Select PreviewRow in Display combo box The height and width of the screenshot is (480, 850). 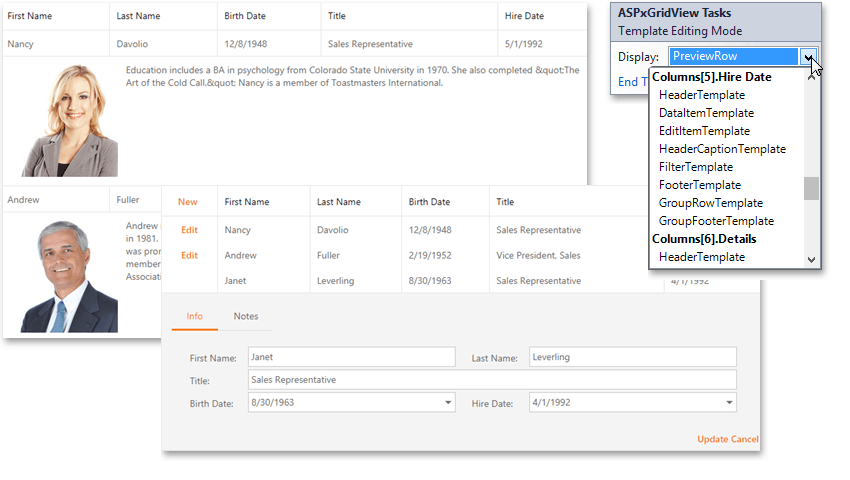tap(733, 56)
